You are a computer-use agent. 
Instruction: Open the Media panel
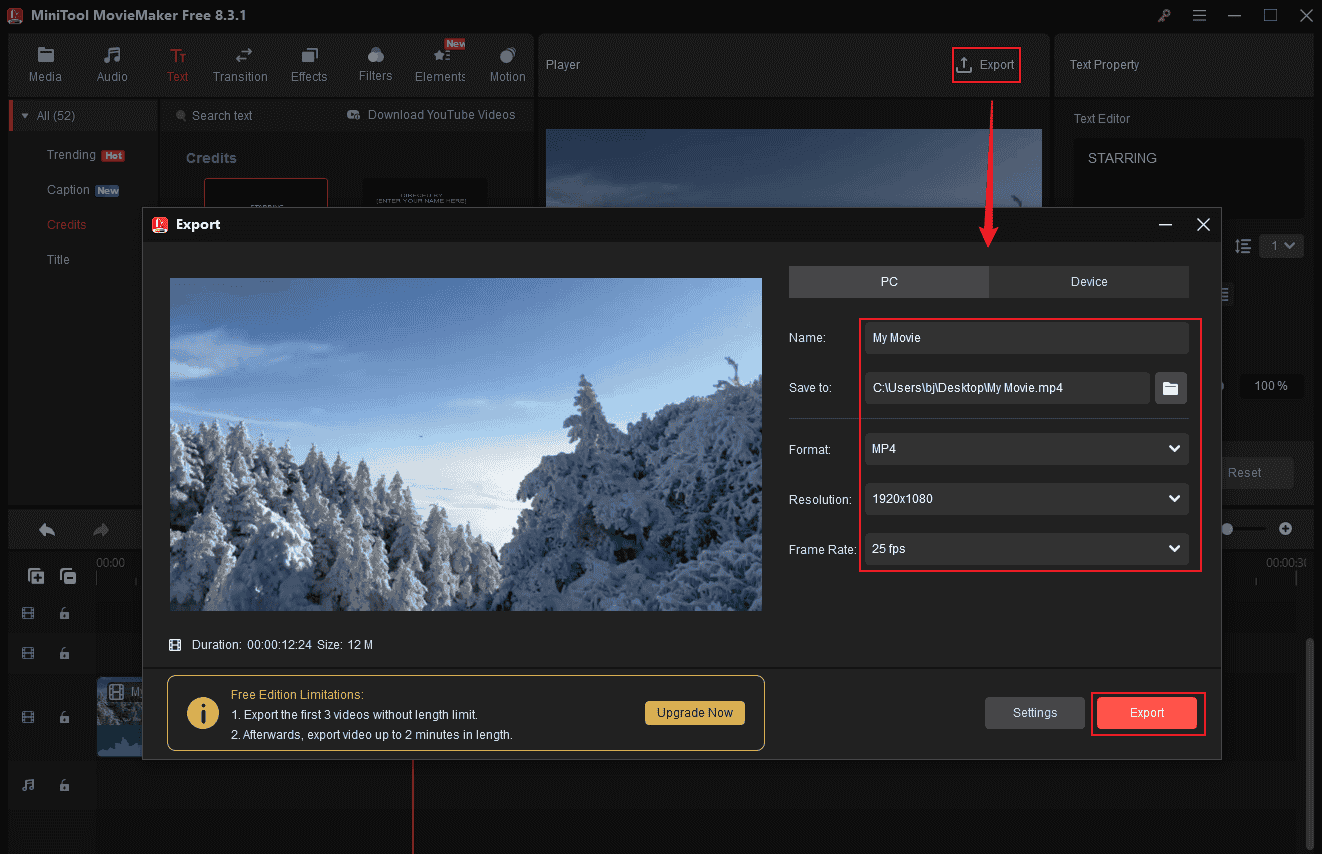(x=45, y=64)
